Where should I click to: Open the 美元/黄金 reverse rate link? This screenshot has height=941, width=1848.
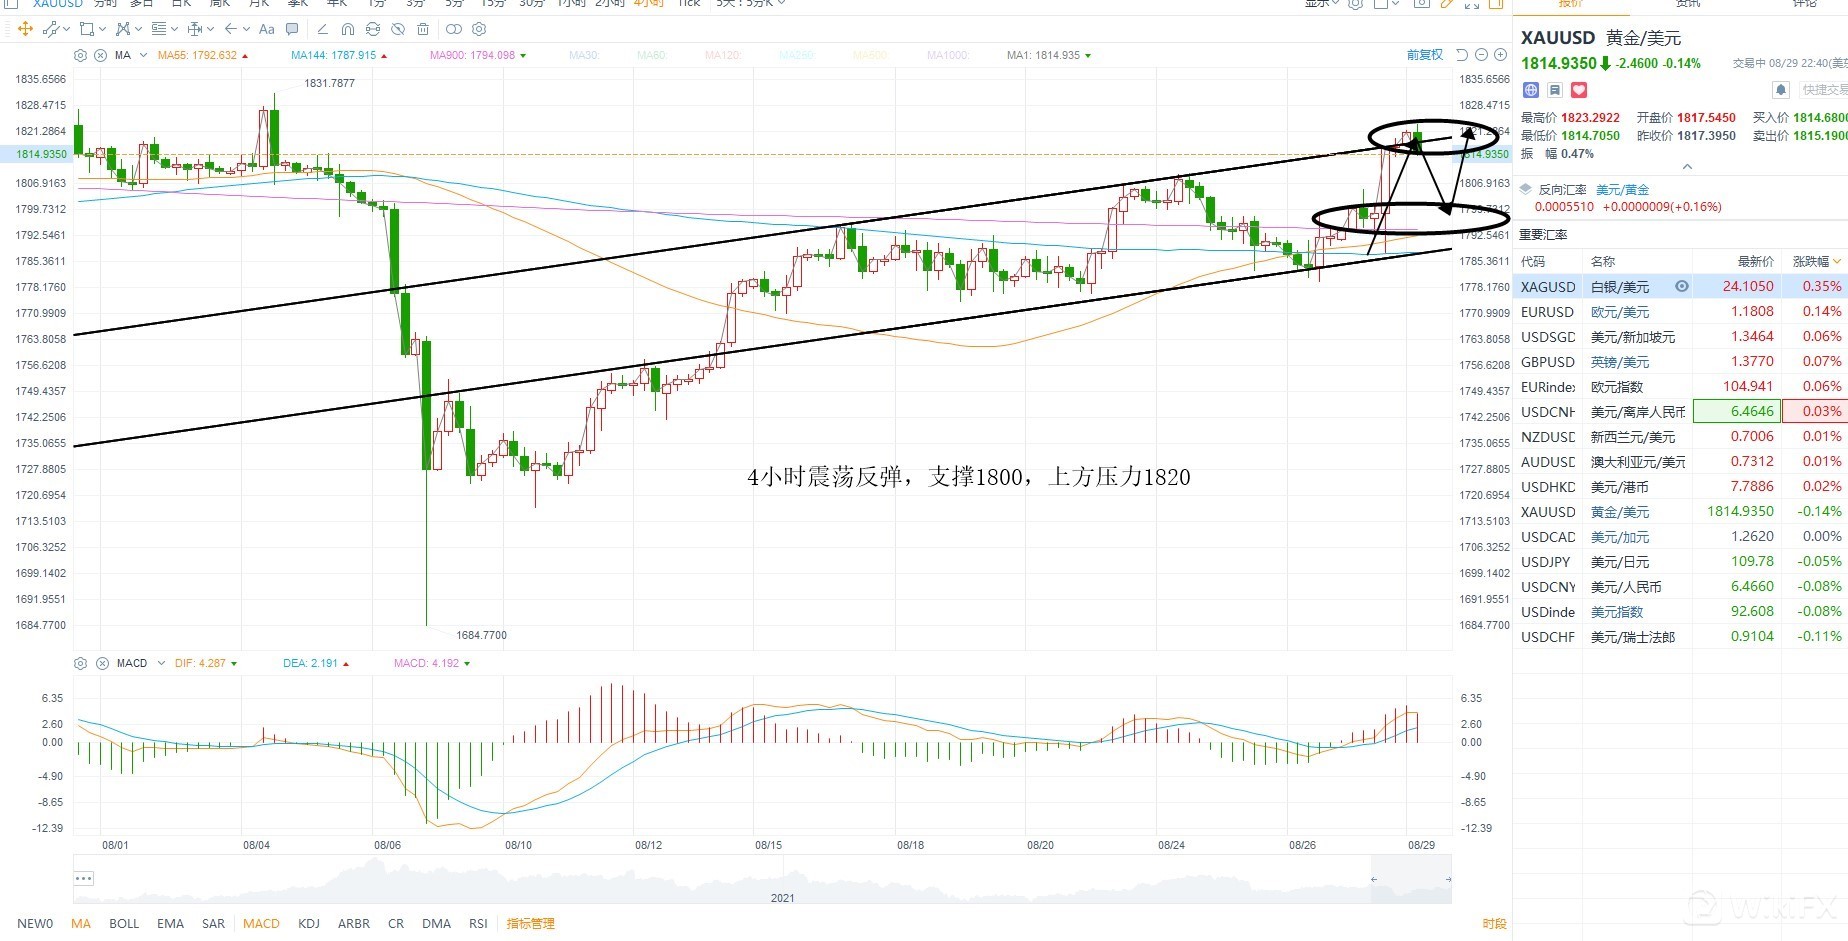coord(1622,189)
